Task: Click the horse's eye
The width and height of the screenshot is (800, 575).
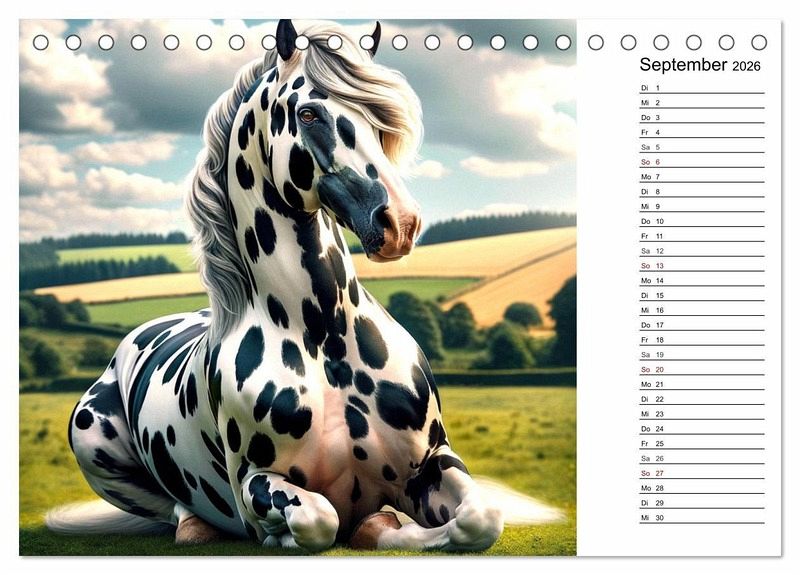Action: (x=308, y=116)
